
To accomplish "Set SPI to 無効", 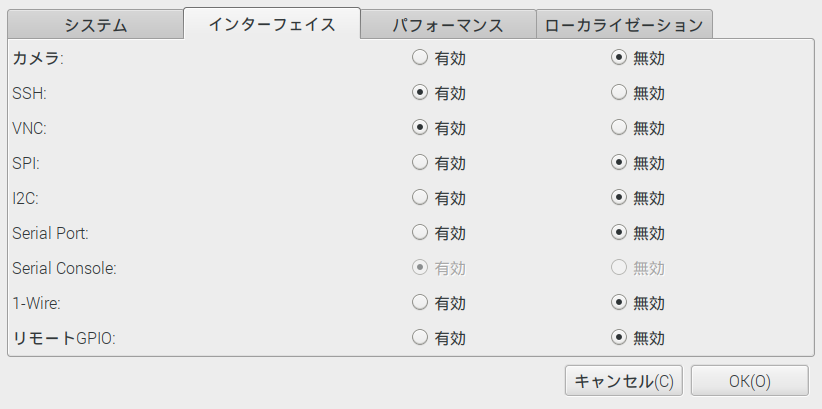I will pos(619,162).
